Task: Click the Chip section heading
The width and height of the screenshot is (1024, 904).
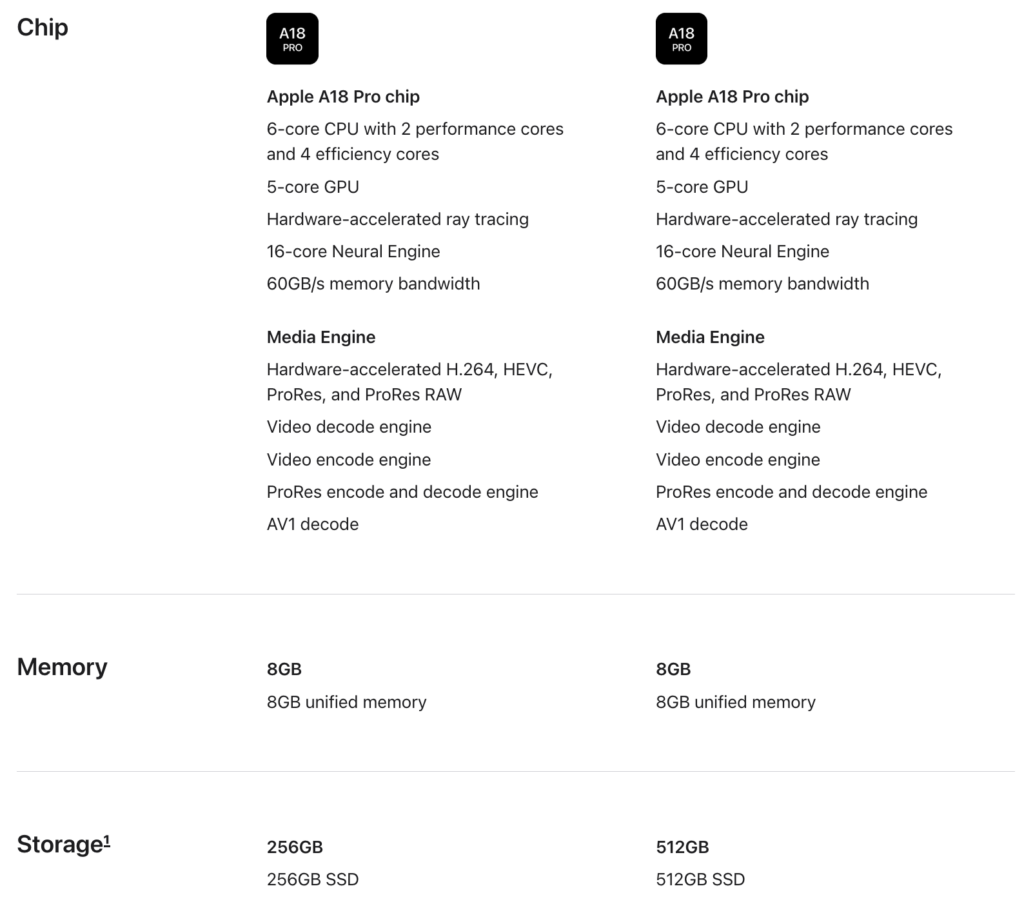Action: point(43,27)
